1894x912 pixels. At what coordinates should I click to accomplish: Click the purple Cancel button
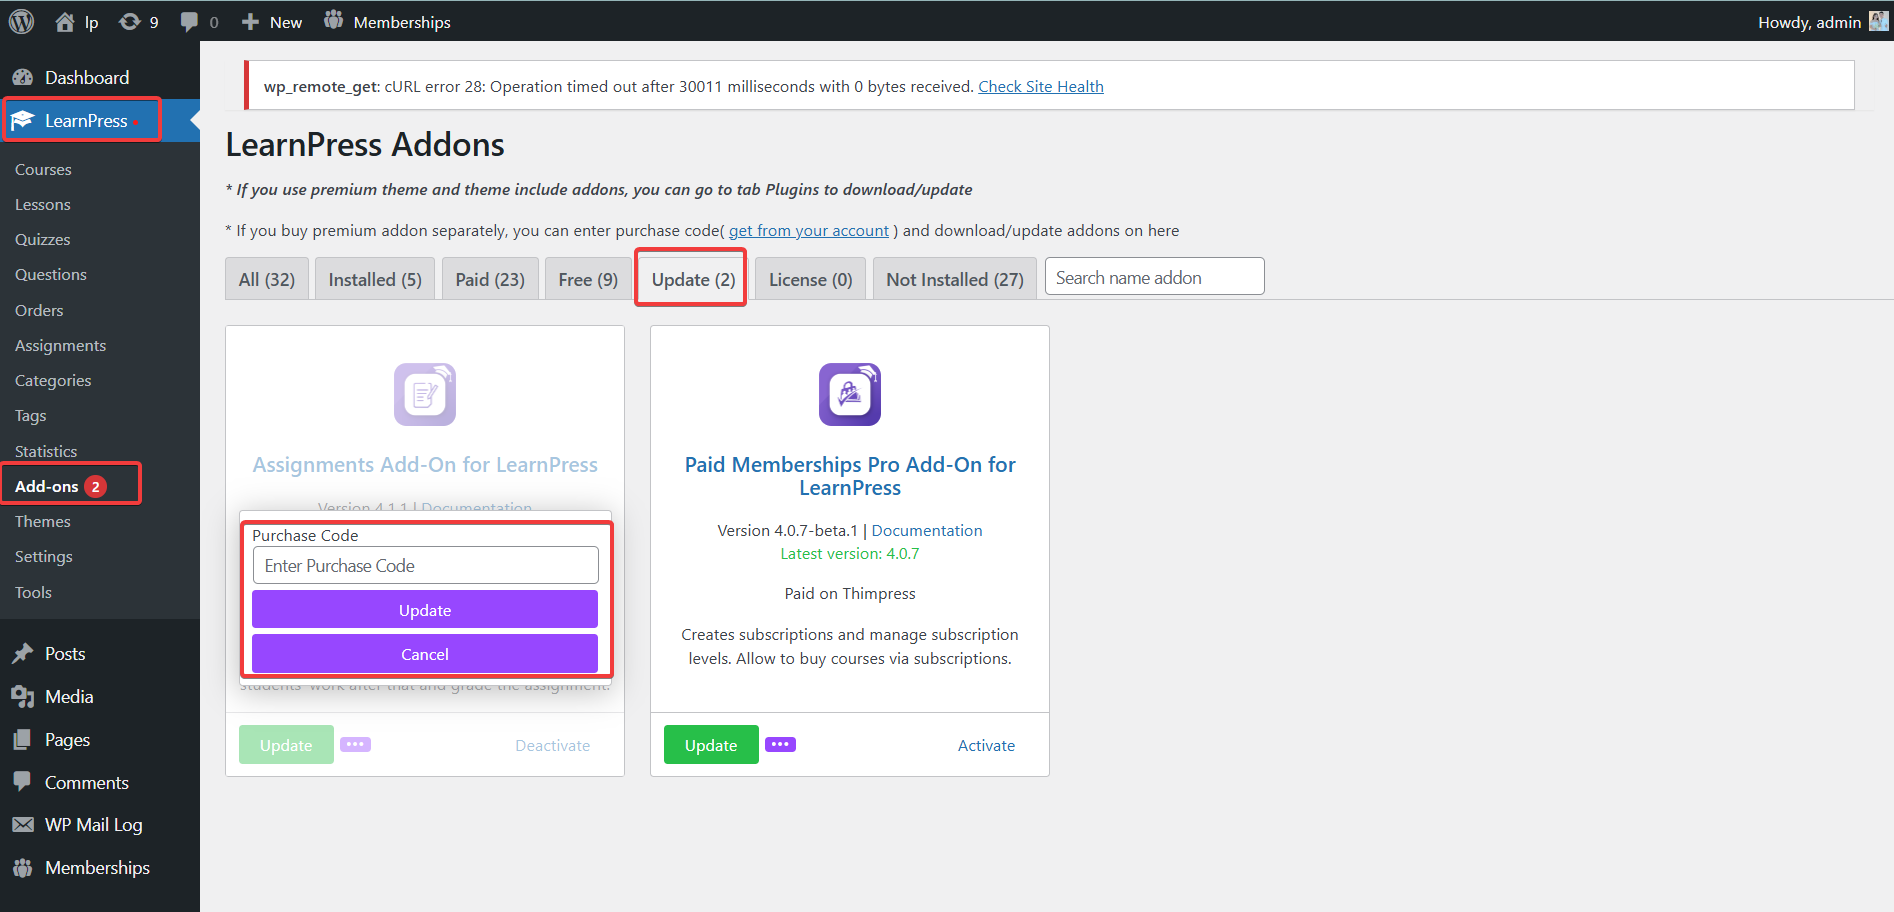point(425,653)
